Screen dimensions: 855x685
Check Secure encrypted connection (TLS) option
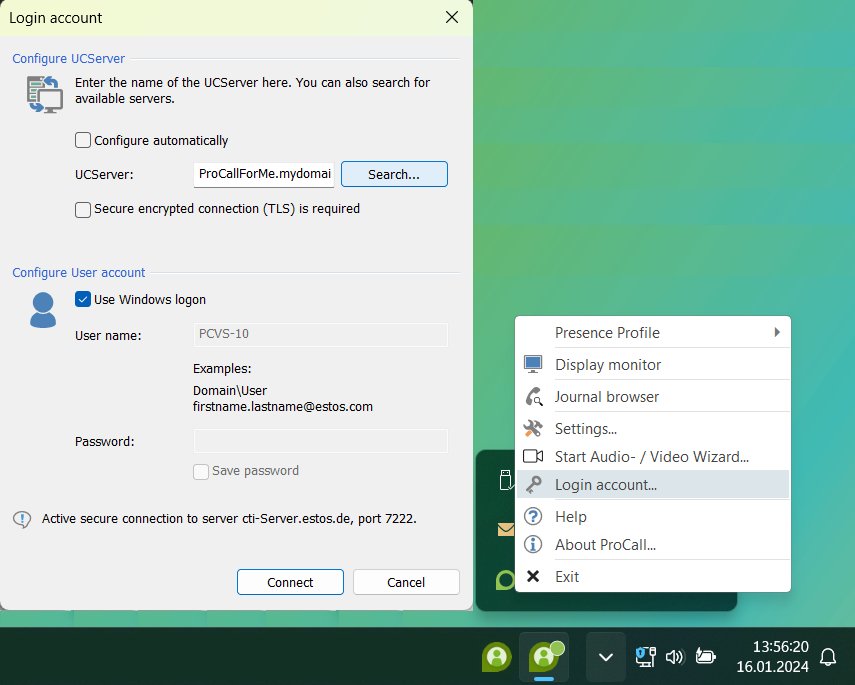pos(84,210)
